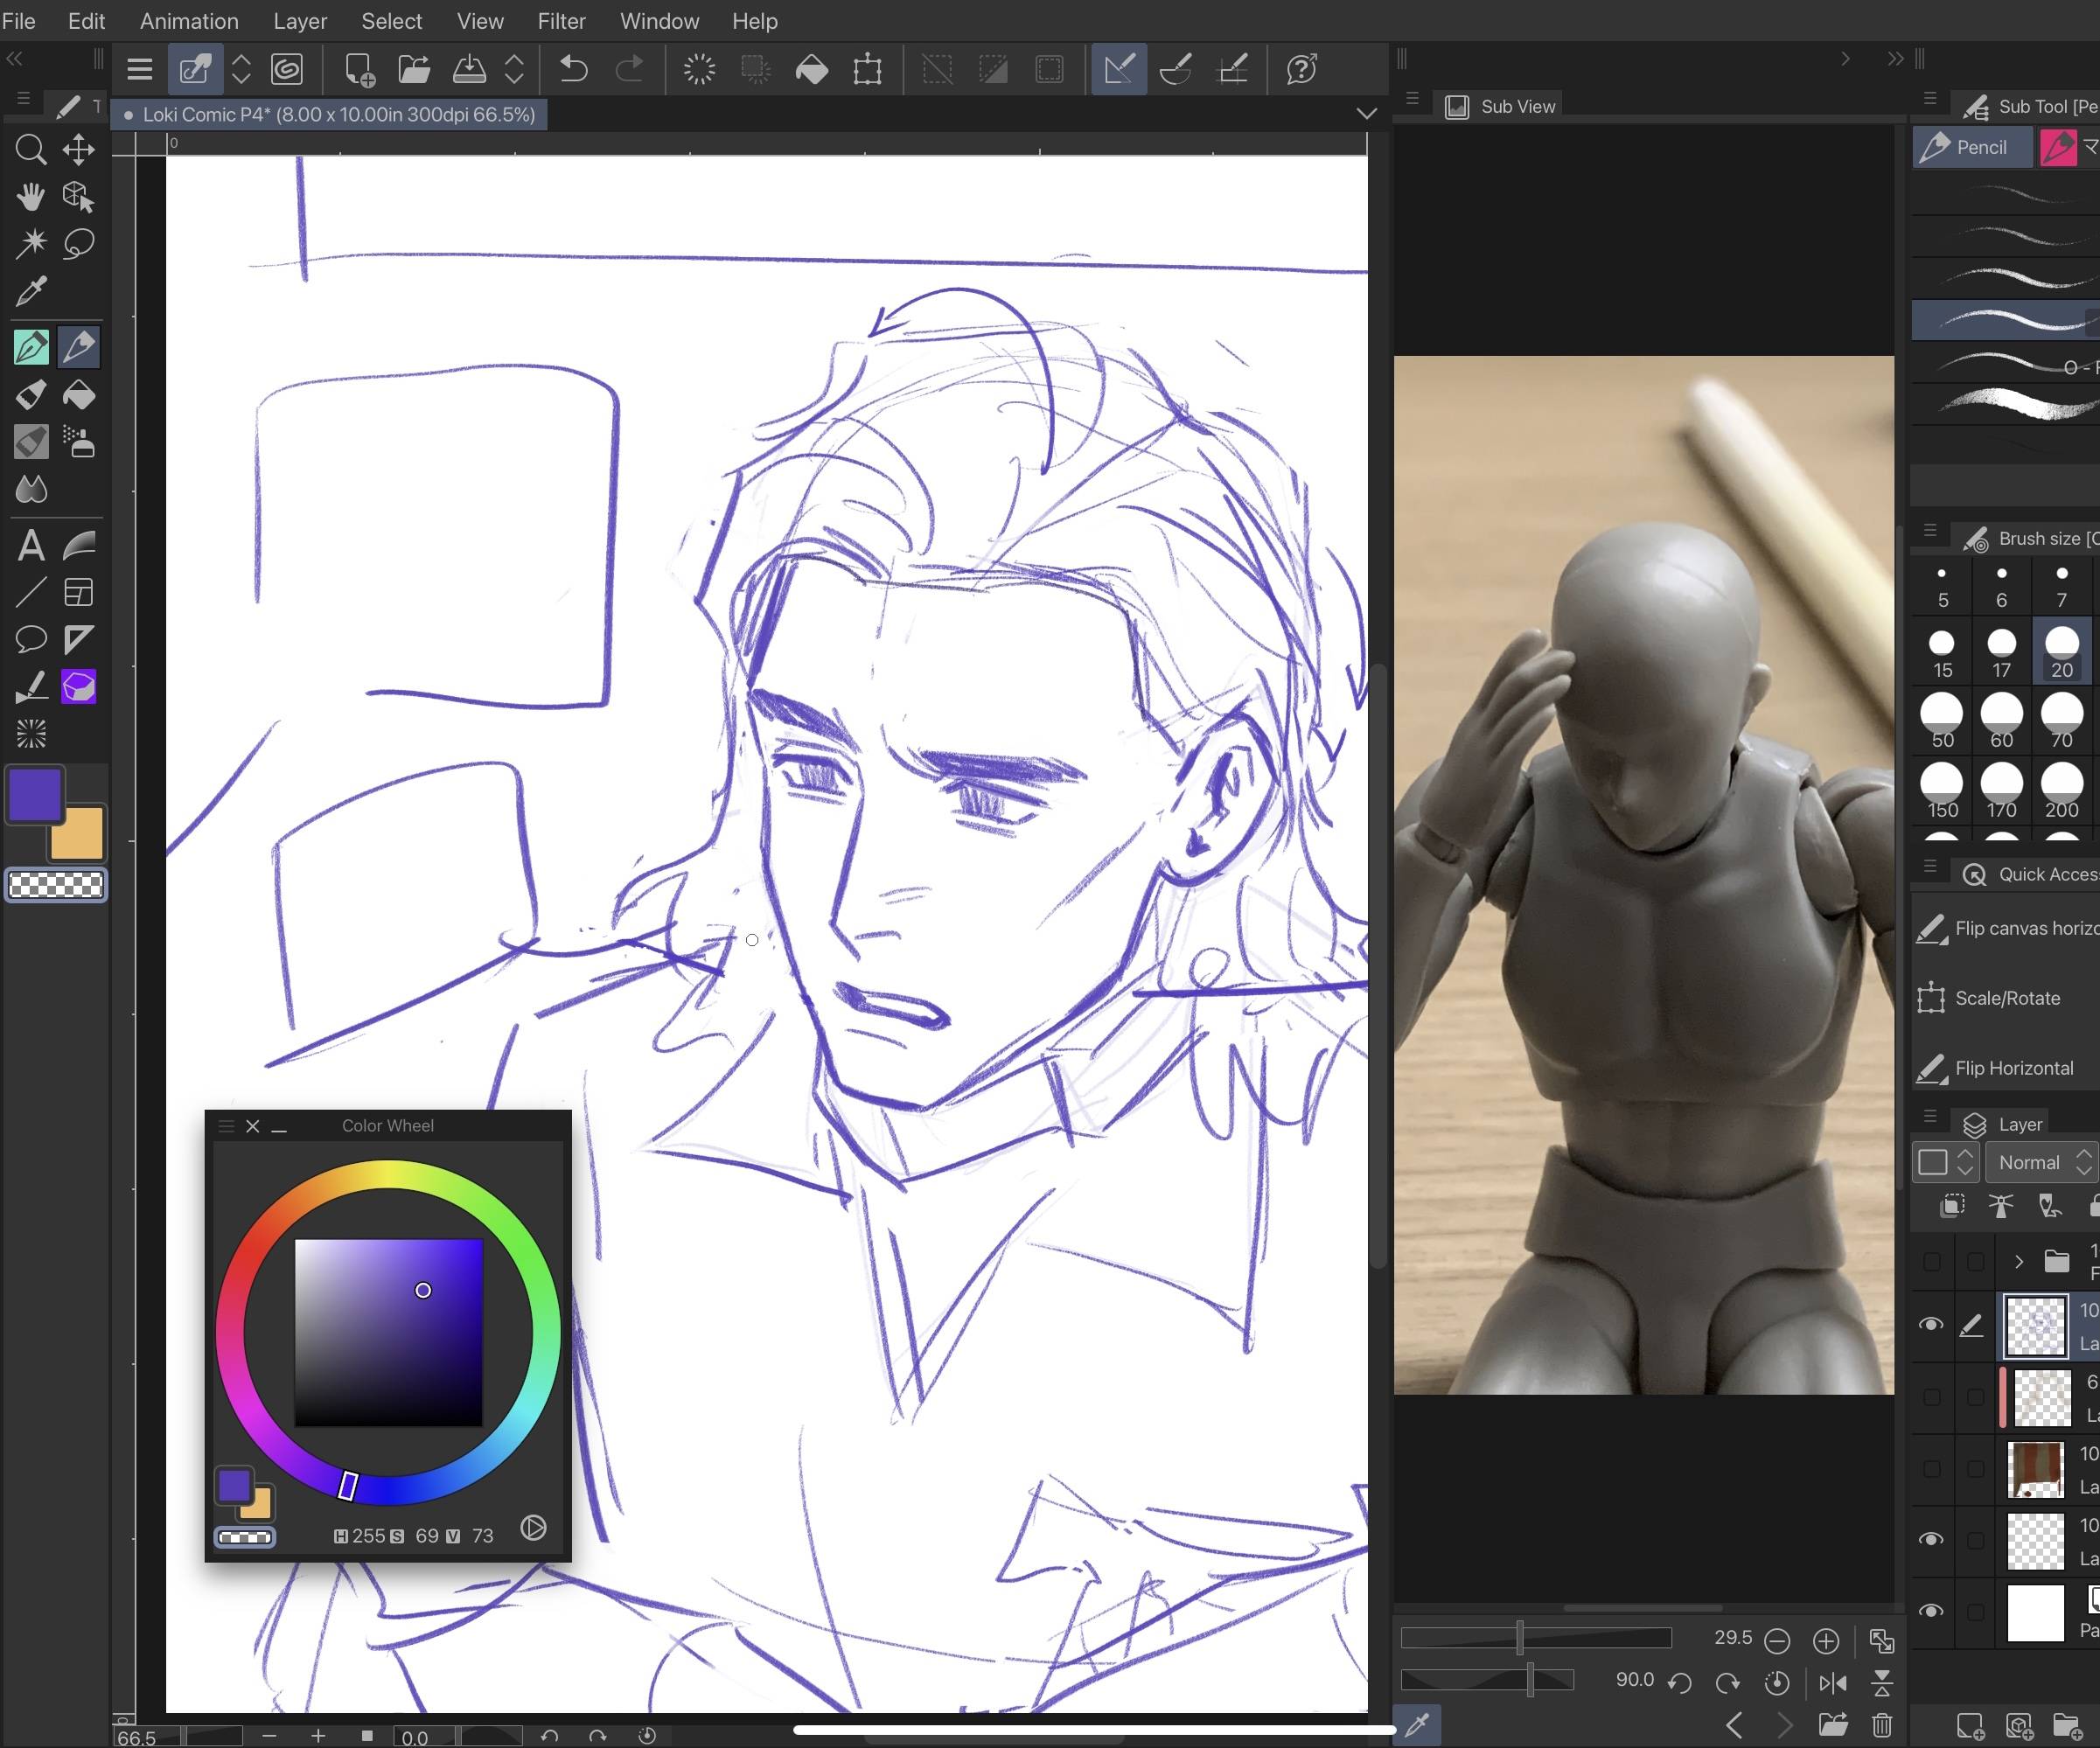Screen dimensions: 2100x1748
Task: Select the Pencil tool in the toolbox
Action: pyautogui.click(x=79, y=348)
